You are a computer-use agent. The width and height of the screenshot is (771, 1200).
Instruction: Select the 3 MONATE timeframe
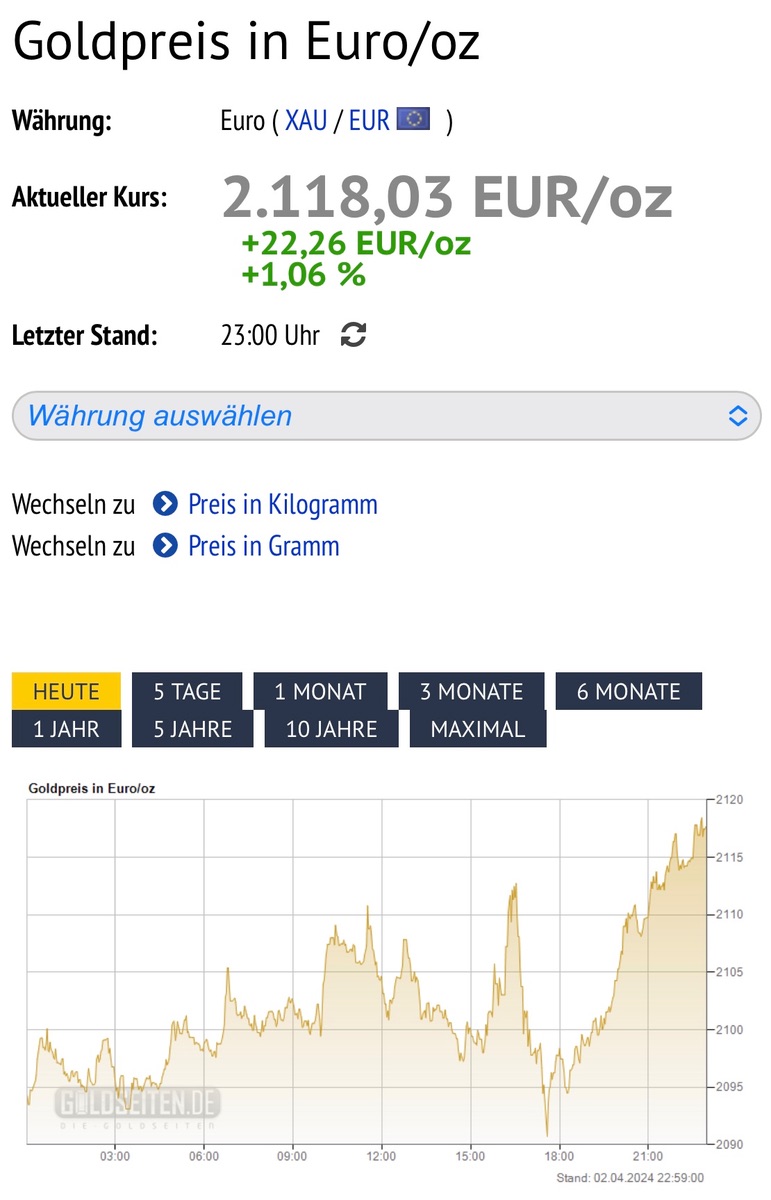click(471, 691)
